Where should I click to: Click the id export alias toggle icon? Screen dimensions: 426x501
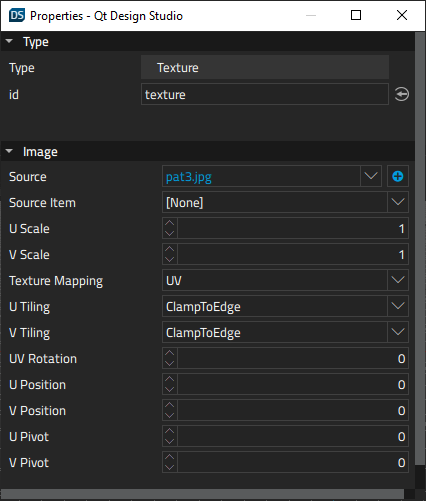point(401,94)
